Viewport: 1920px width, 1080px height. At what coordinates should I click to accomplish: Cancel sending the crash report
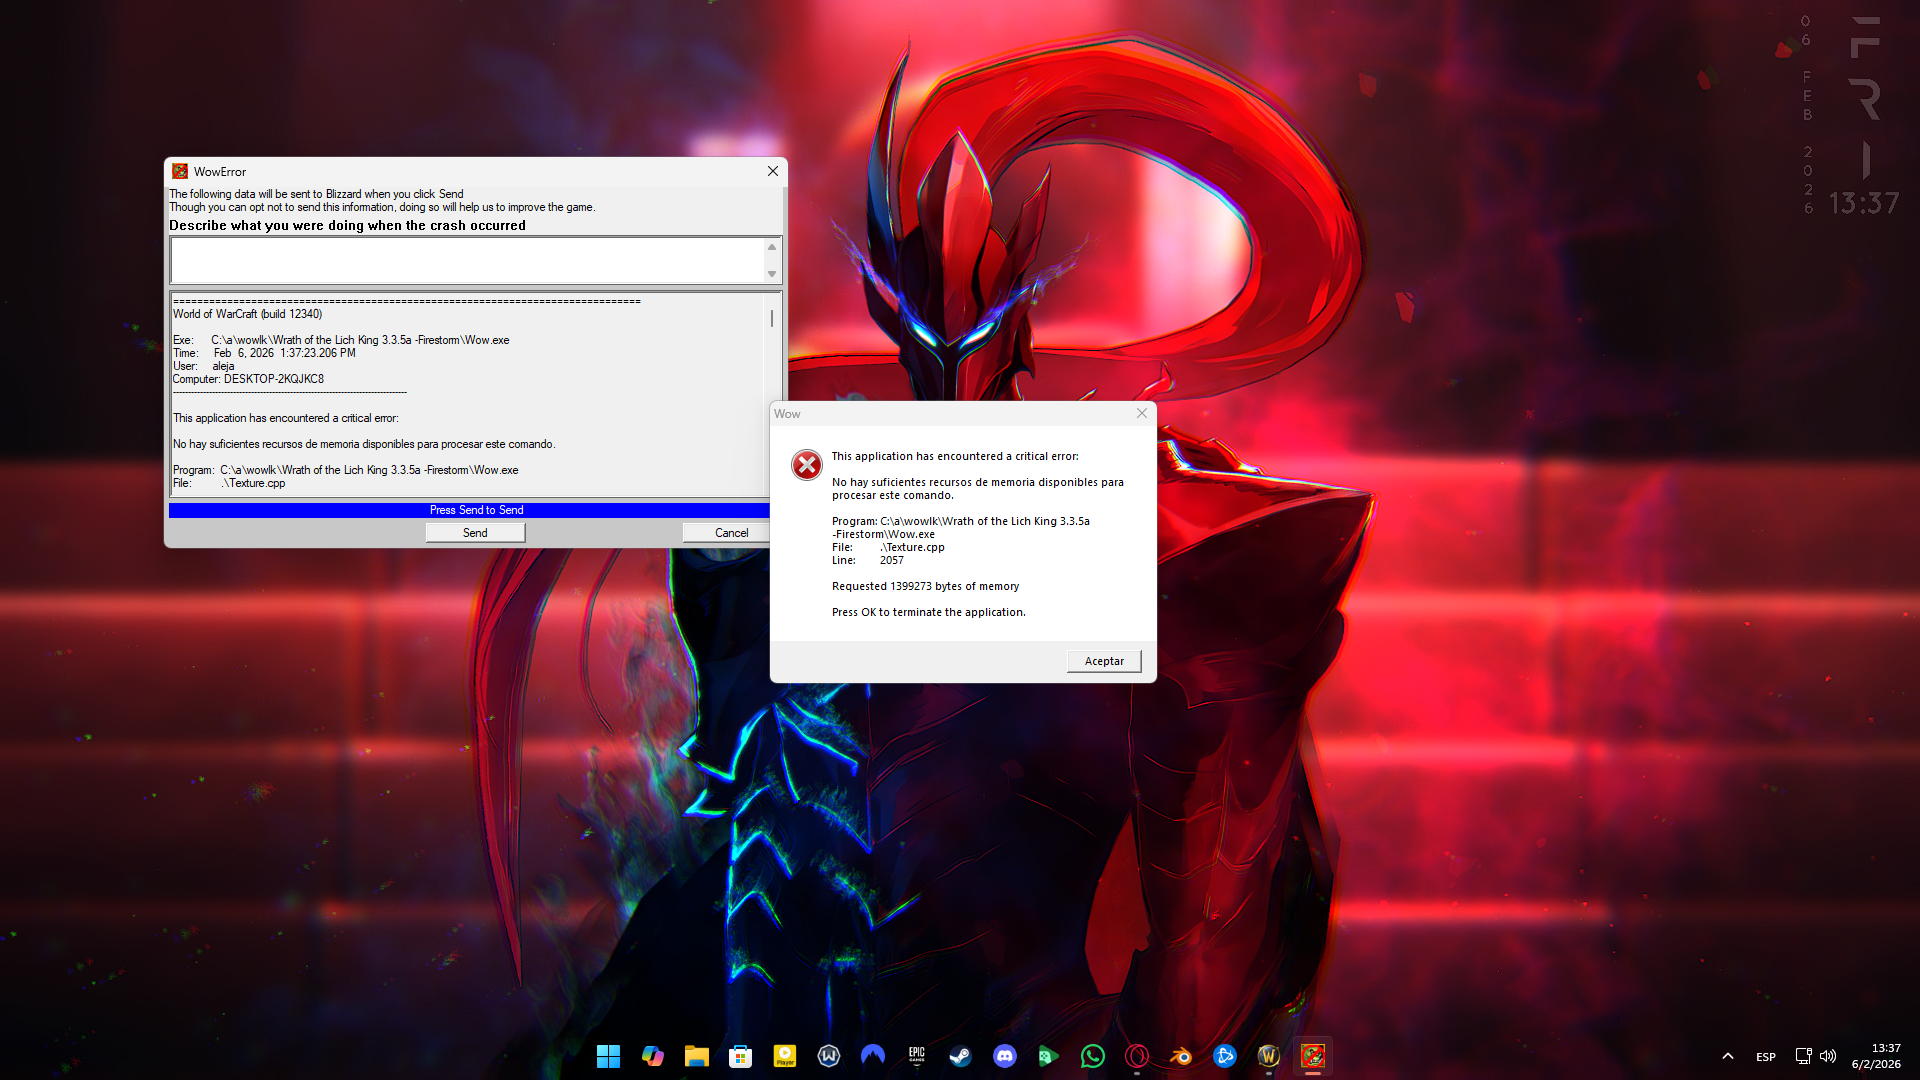click(x=731, y=533)
